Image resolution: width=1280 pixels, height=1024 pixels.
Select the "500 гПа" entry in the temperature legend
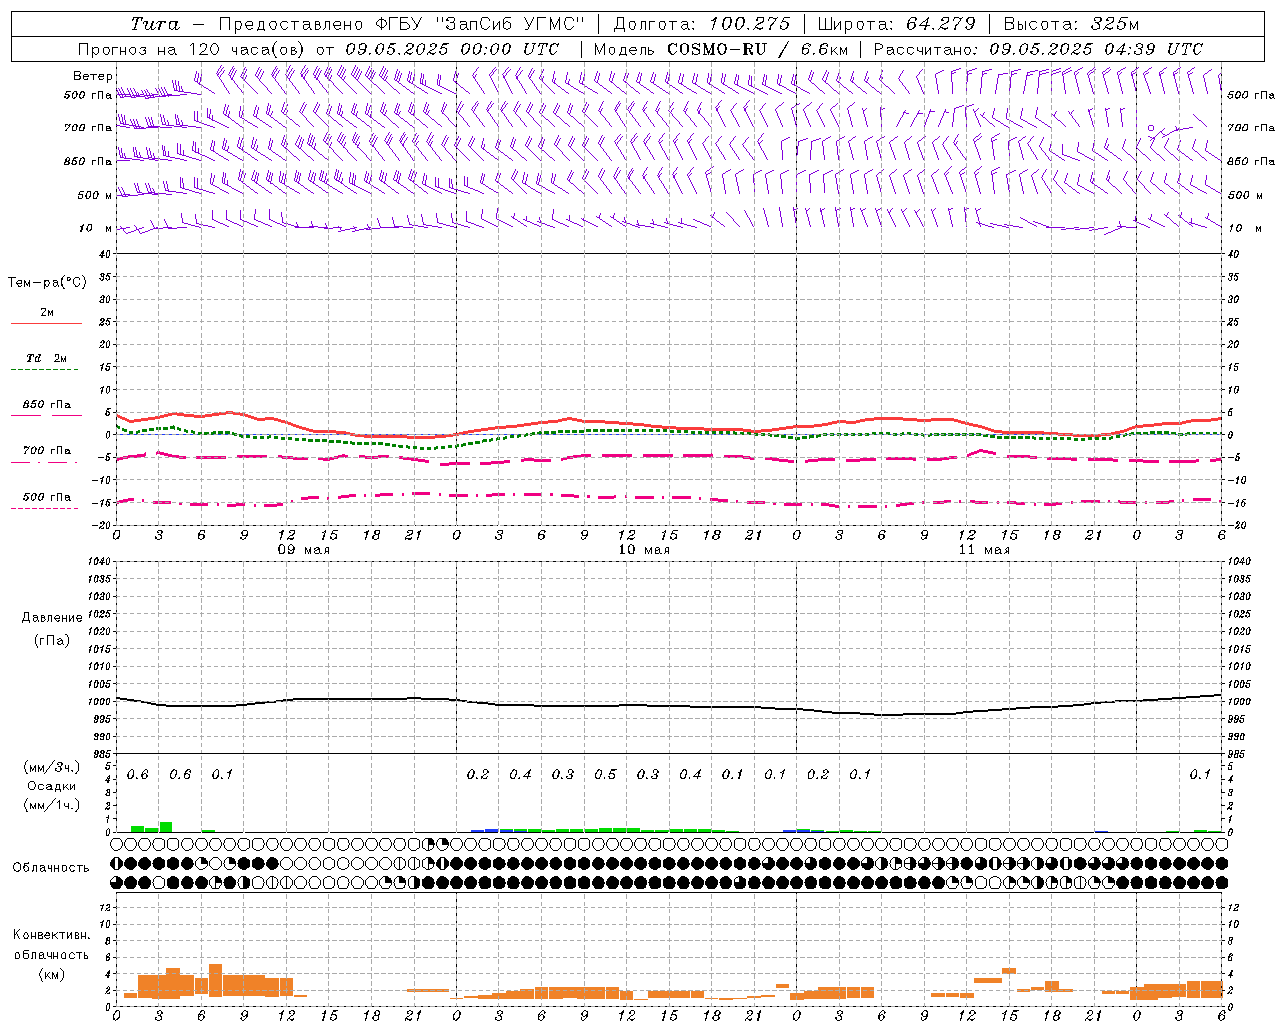coord(47,497)
